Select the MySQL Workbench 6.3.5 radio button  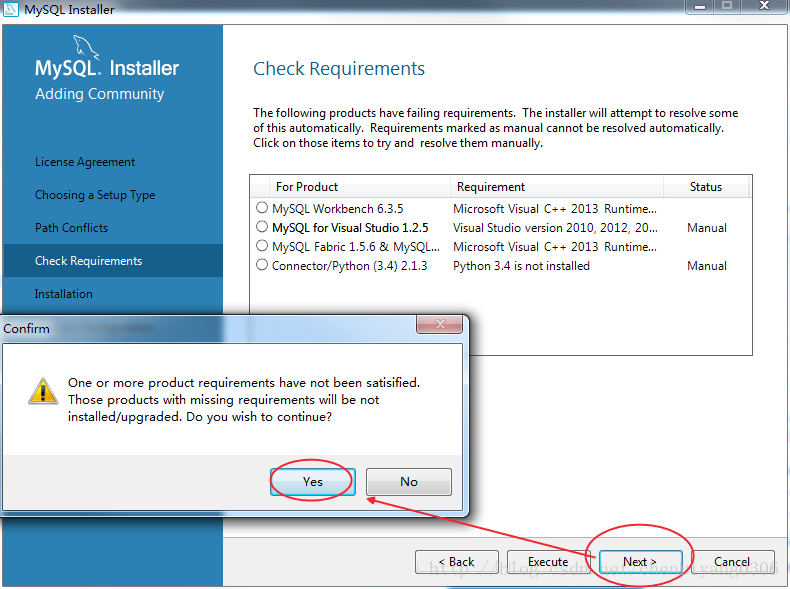tap(262, 208)
